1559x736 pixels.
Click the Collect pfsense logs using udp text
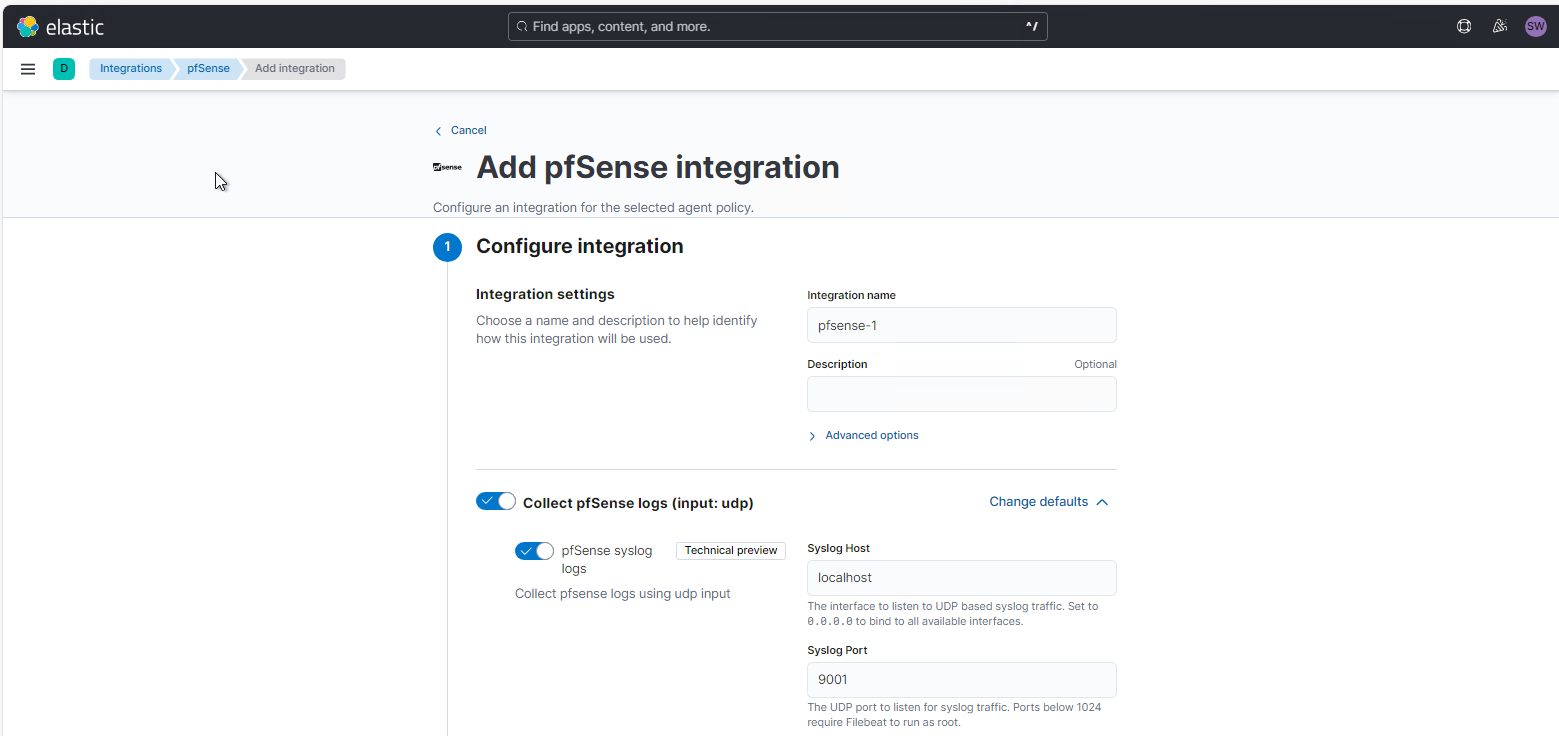(623, 594)
